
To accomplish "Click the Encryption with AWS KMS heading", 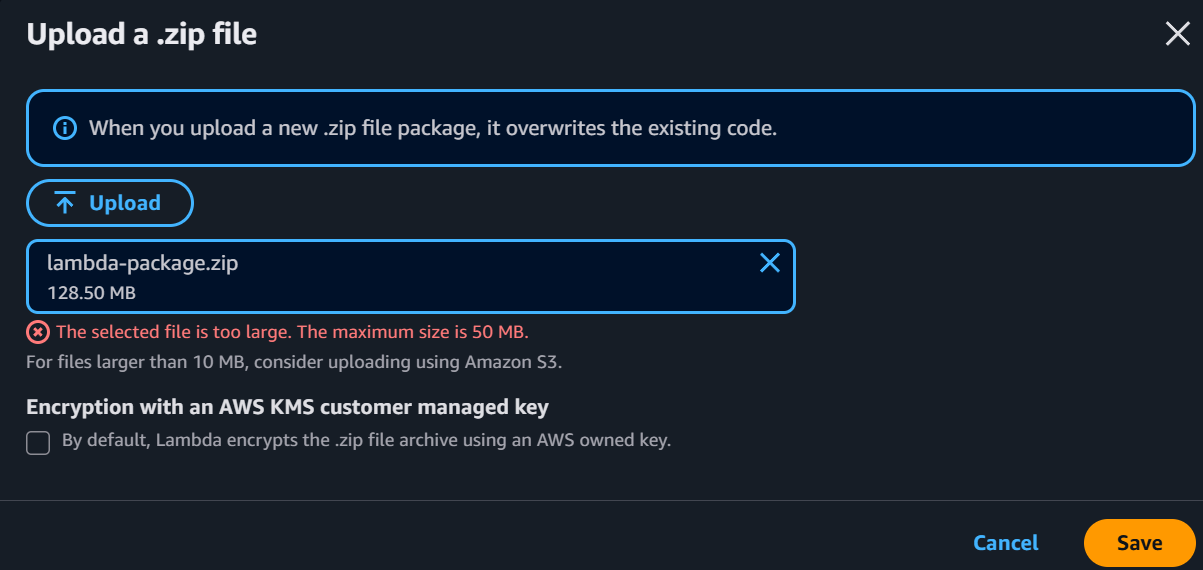I will [288, 407].
